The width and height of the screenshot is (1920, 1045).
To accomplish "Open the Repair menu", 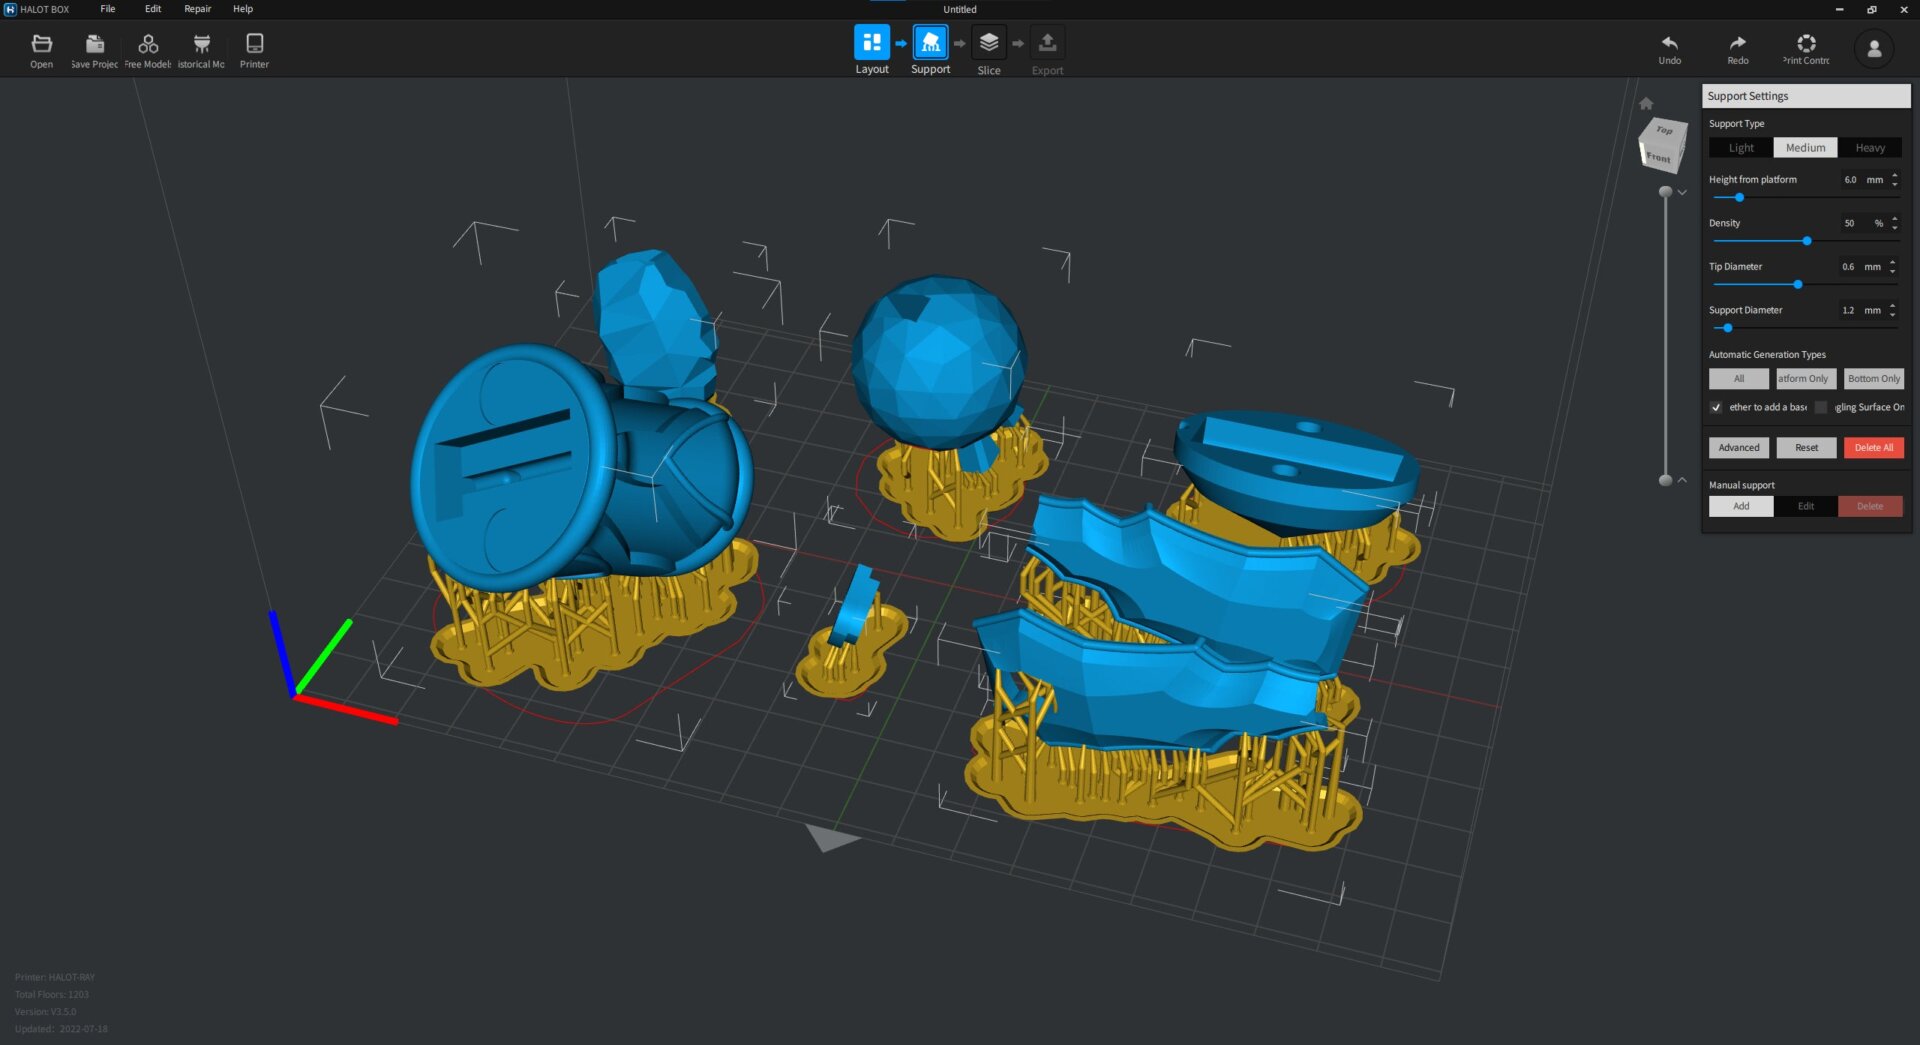I will point(197,9).
